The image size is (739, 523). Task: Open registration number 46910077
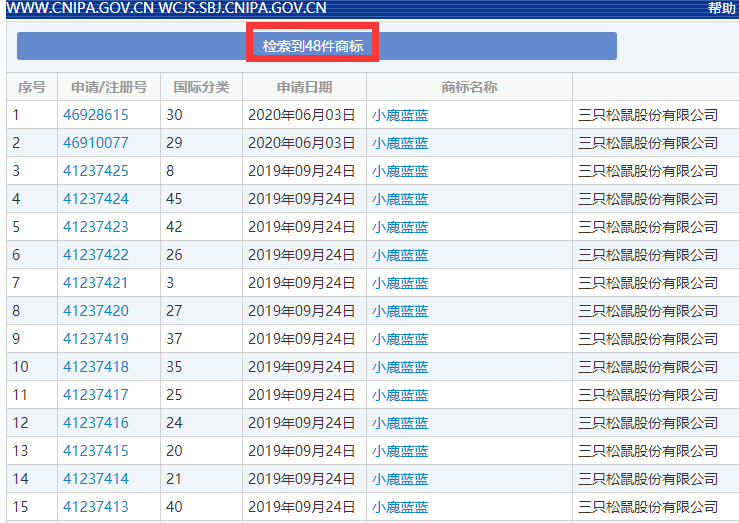point(96,143)
